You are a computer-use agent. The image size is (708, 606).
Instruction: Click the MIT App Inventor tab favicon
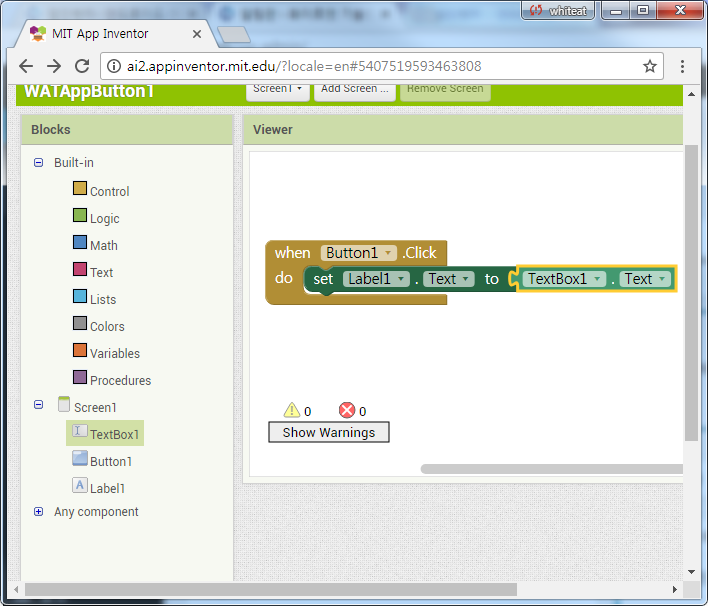(x=38, y=34)
